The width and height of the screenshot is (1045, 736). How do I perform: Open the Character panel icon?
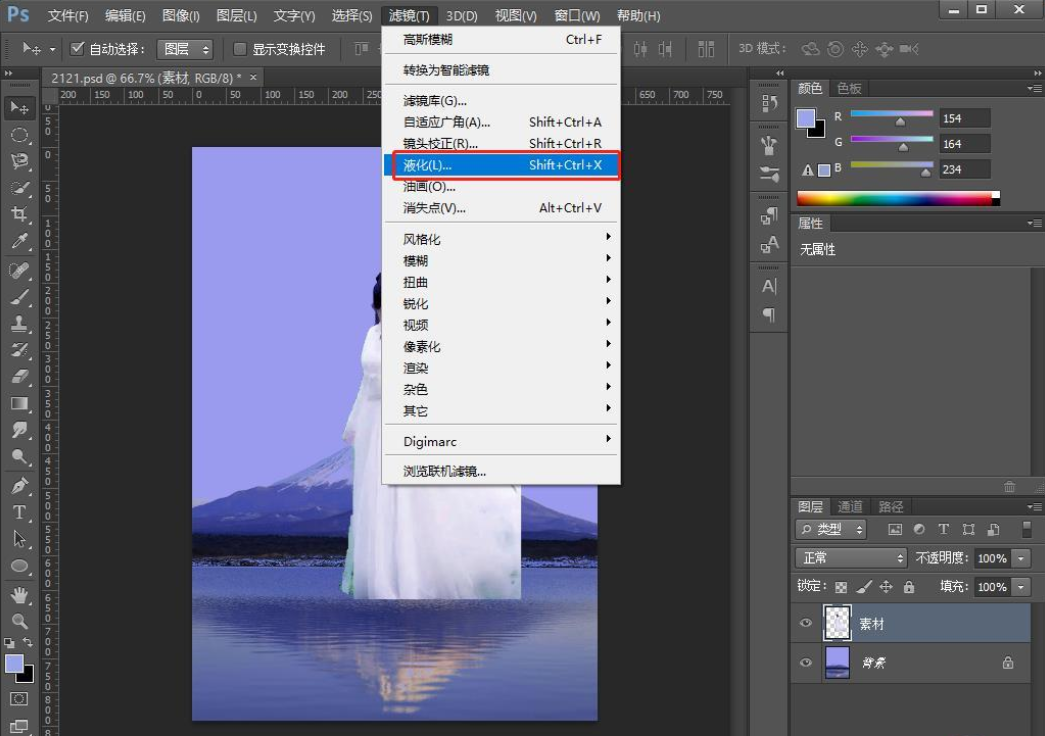[x=769, y=286]
